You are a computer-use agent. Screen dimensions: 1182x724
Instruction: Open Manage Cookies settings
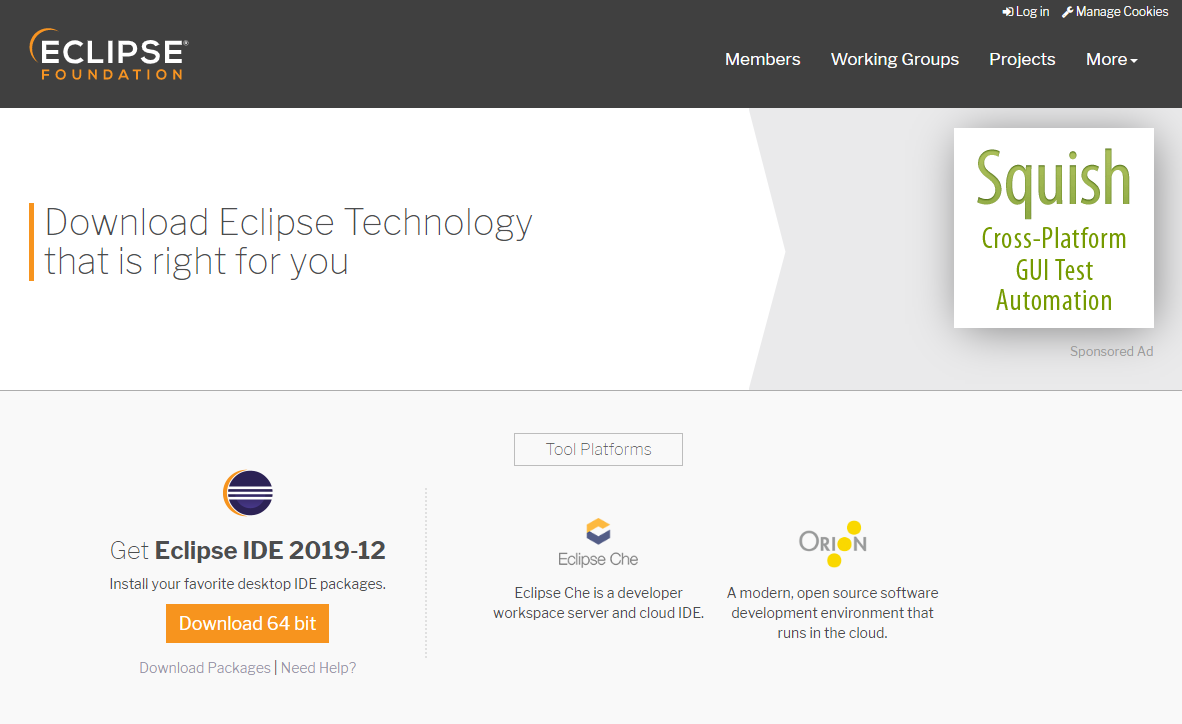(1115, 11)
